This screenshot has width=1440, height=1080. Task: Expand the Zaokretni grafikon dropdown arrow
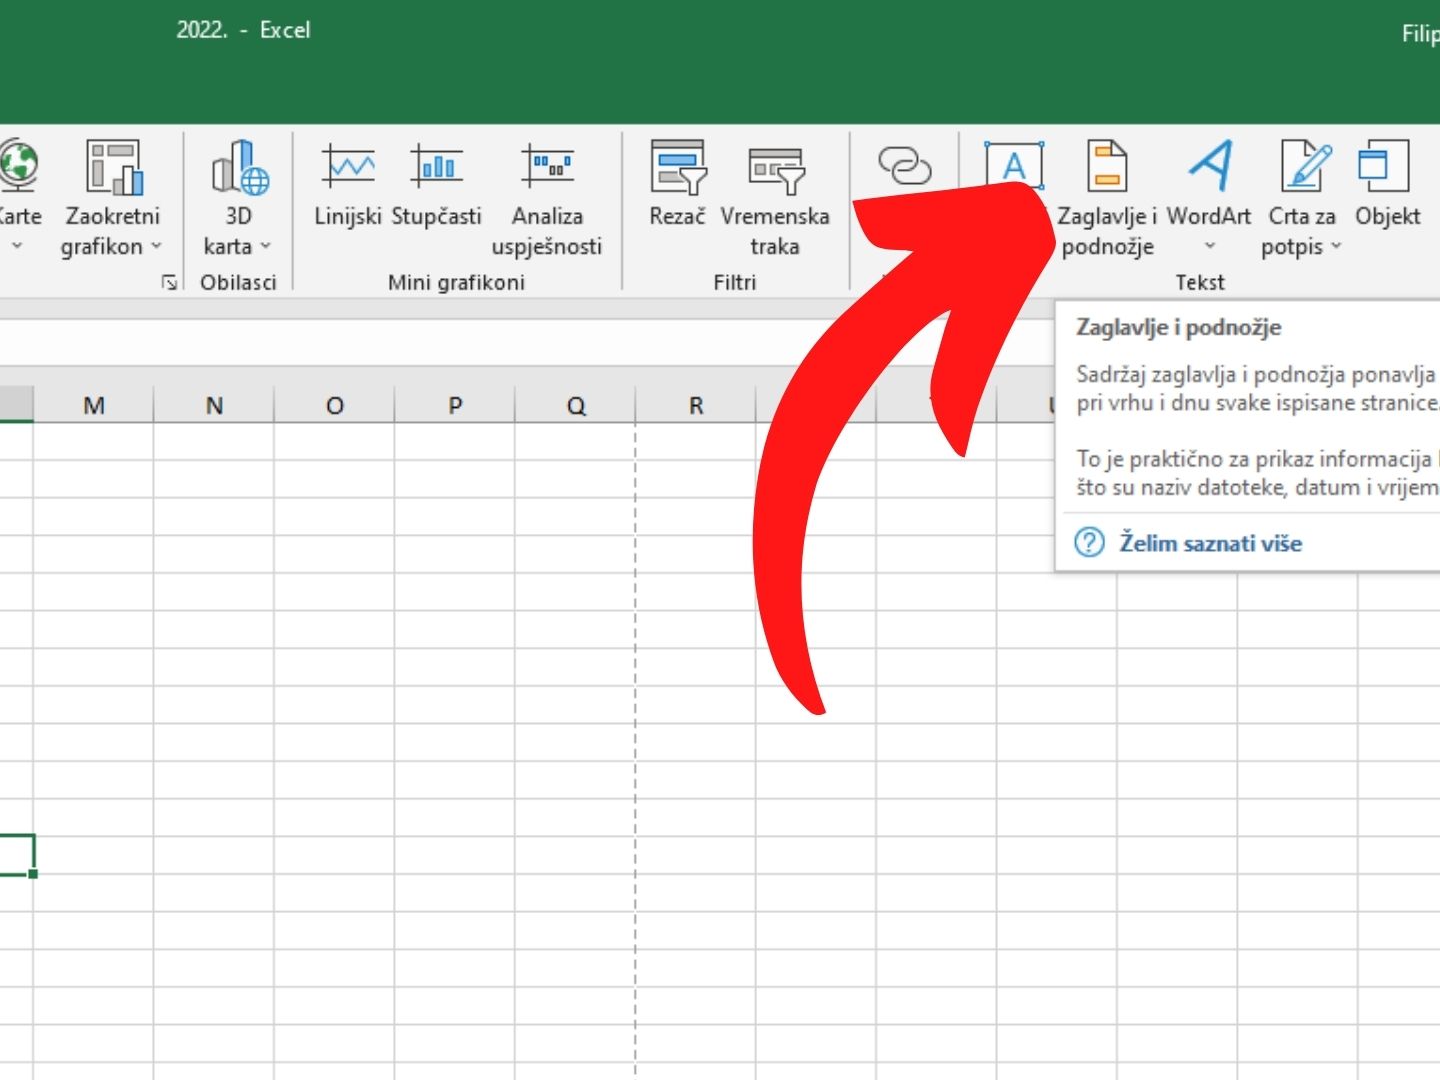(x=156, y=246)
